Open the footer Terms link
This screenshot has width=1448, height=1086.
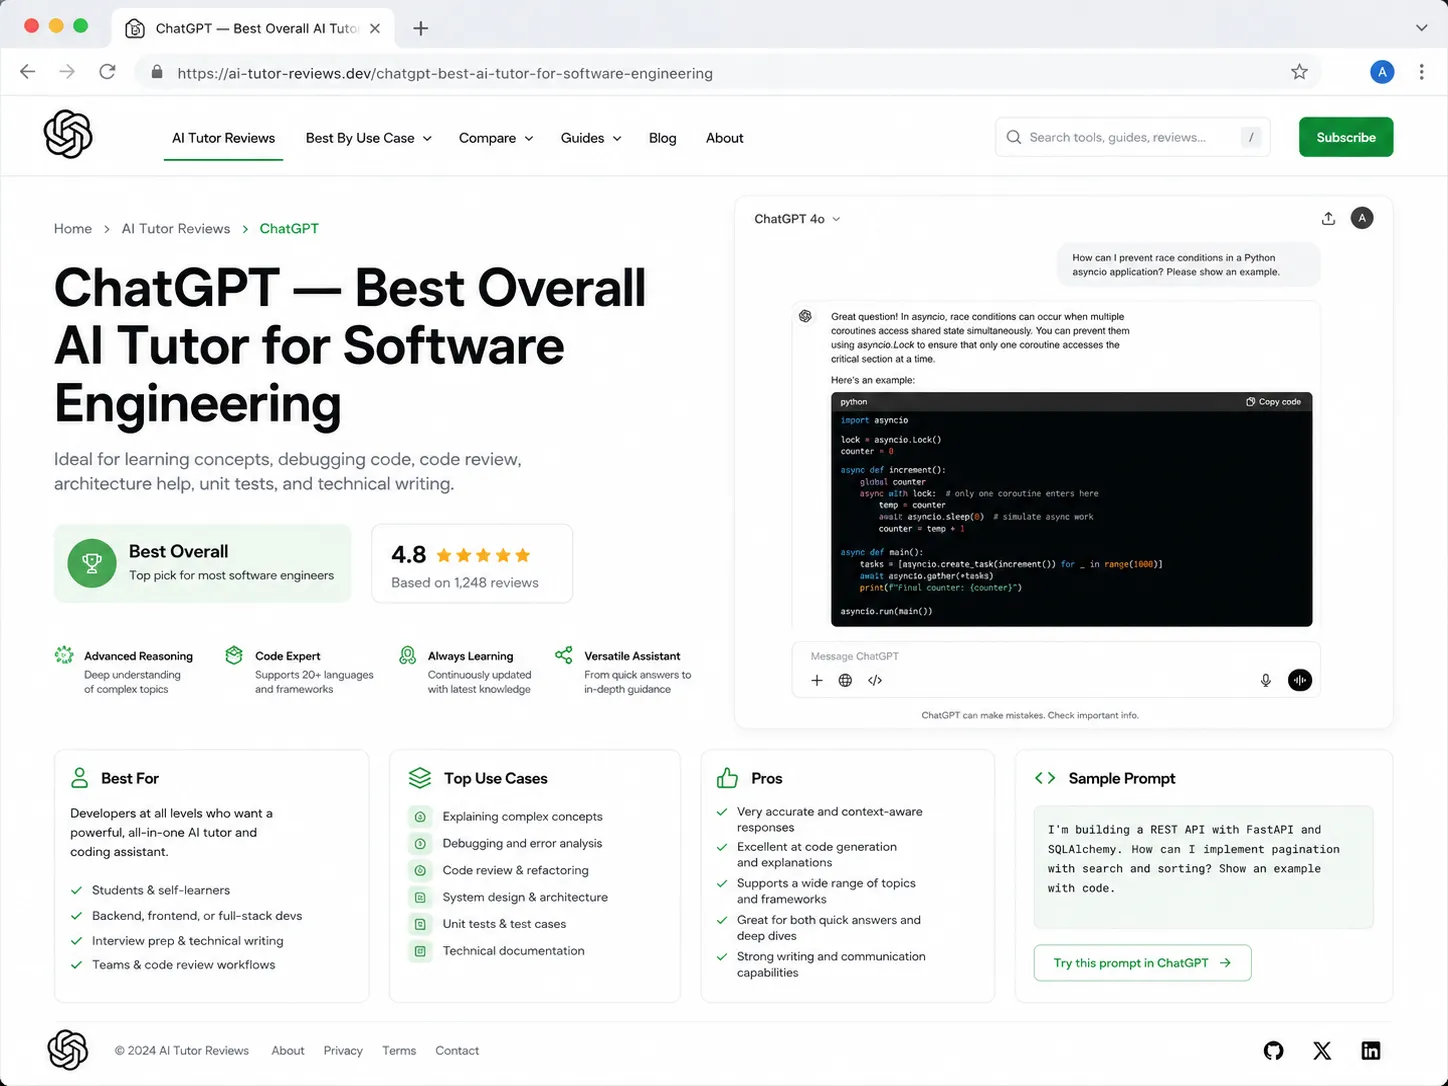coord(399,1050)
